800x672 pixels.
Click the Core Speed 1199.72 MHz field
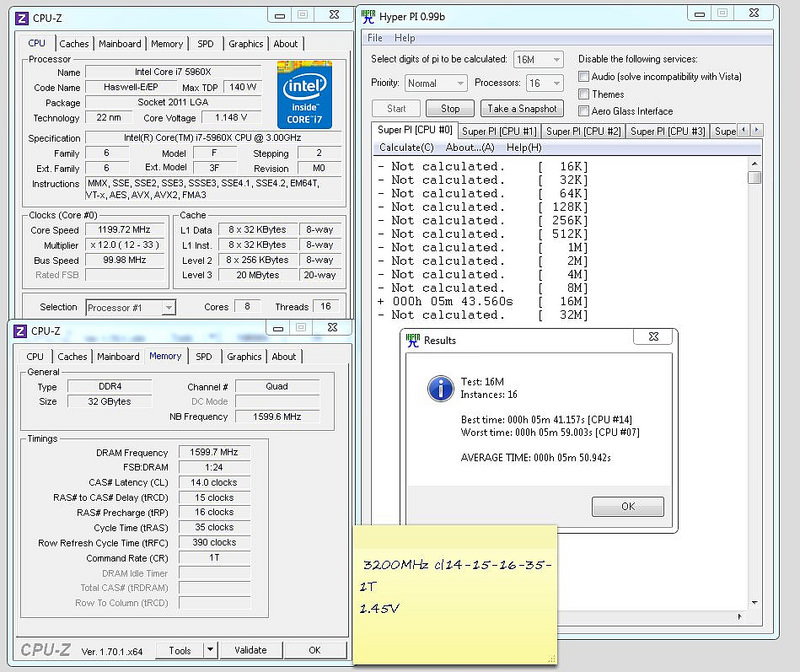coord(124,230)
